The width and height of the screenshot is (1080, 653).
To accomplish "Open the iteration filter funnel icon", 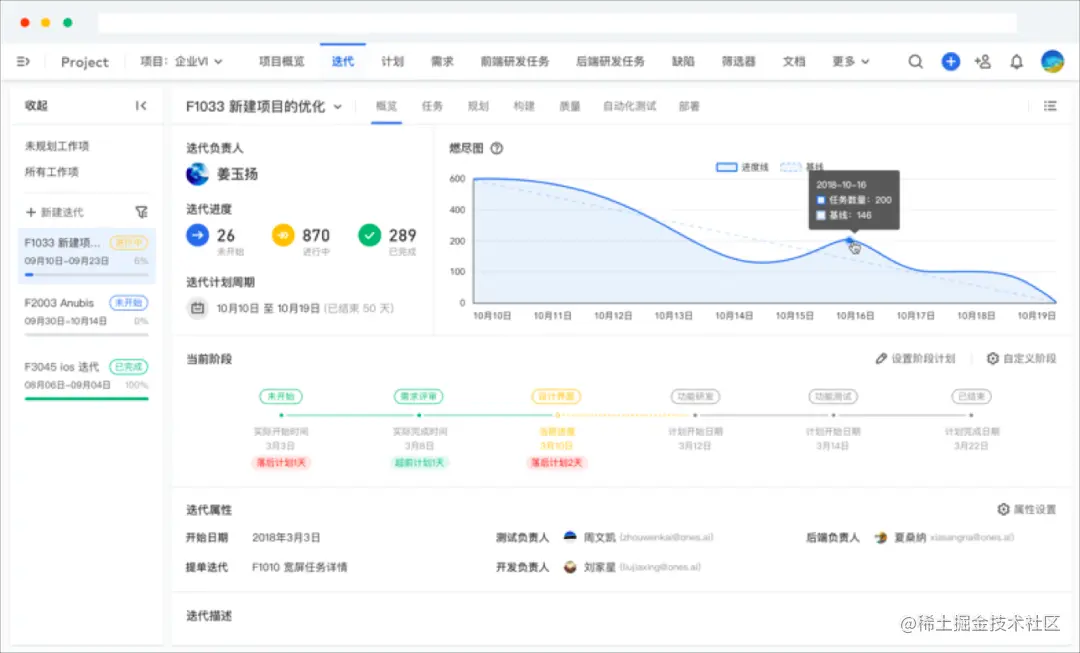I will tap(141, 212).
